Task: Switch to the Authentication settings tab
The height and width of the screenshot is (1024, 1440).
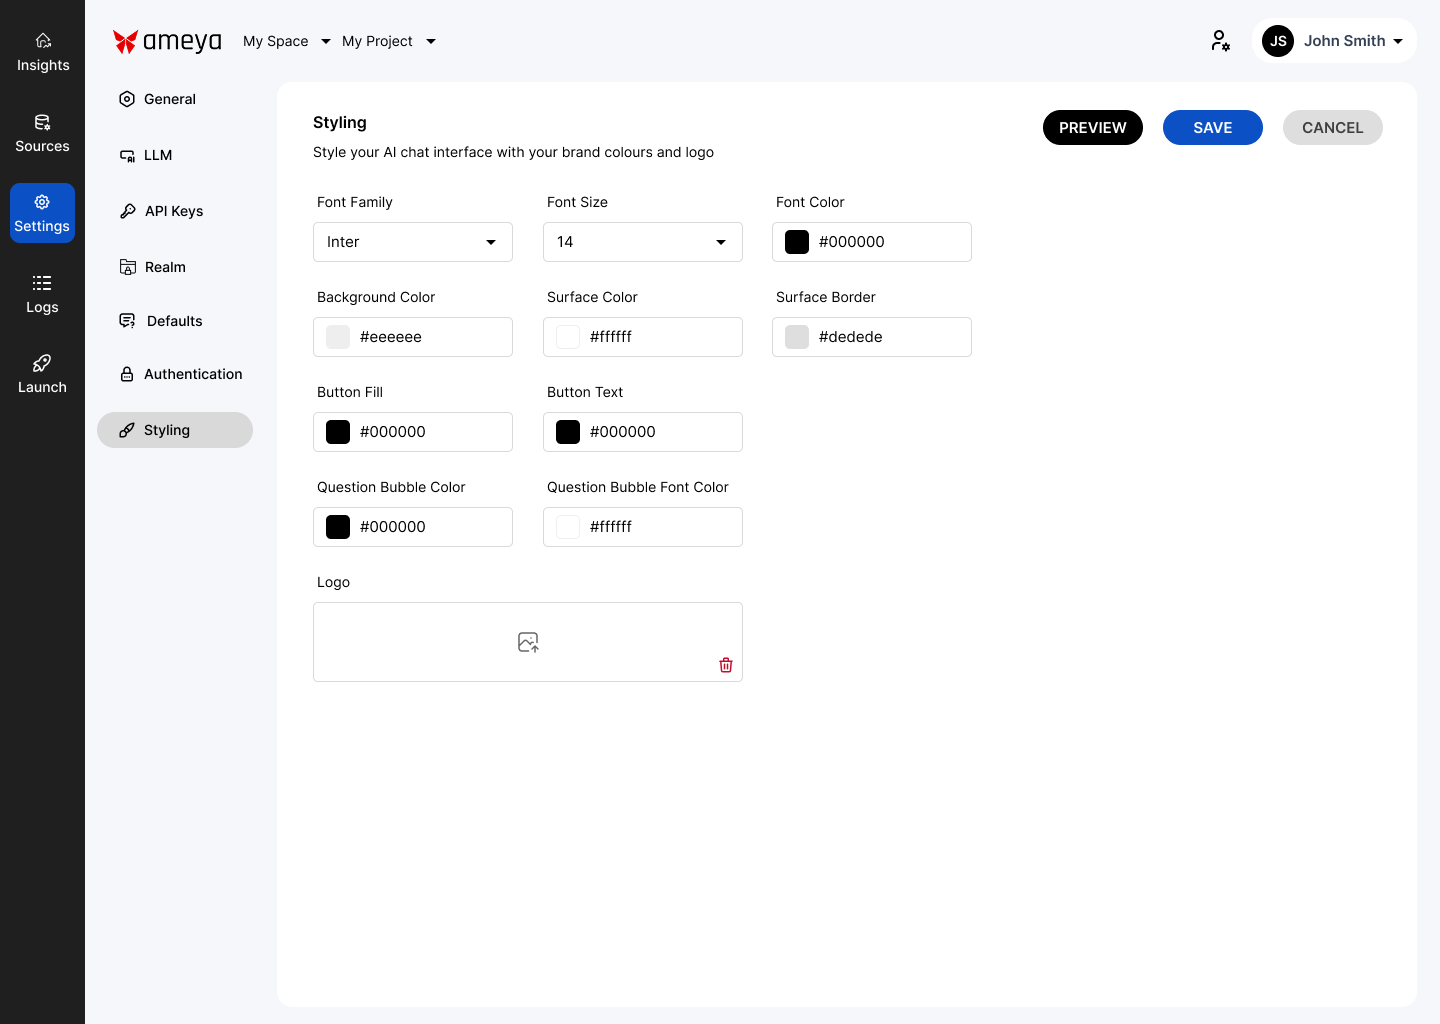Action: pos(192,374)
